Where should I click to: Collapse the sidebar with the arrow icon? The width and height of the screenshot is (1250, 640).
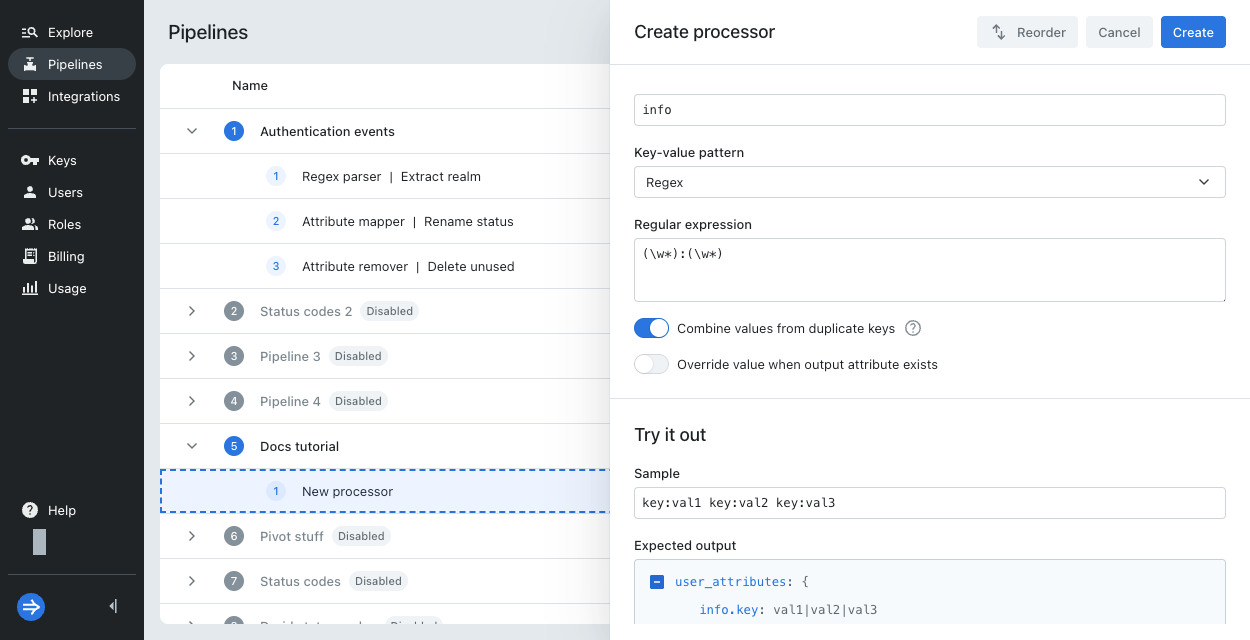(x=113, y=606)
